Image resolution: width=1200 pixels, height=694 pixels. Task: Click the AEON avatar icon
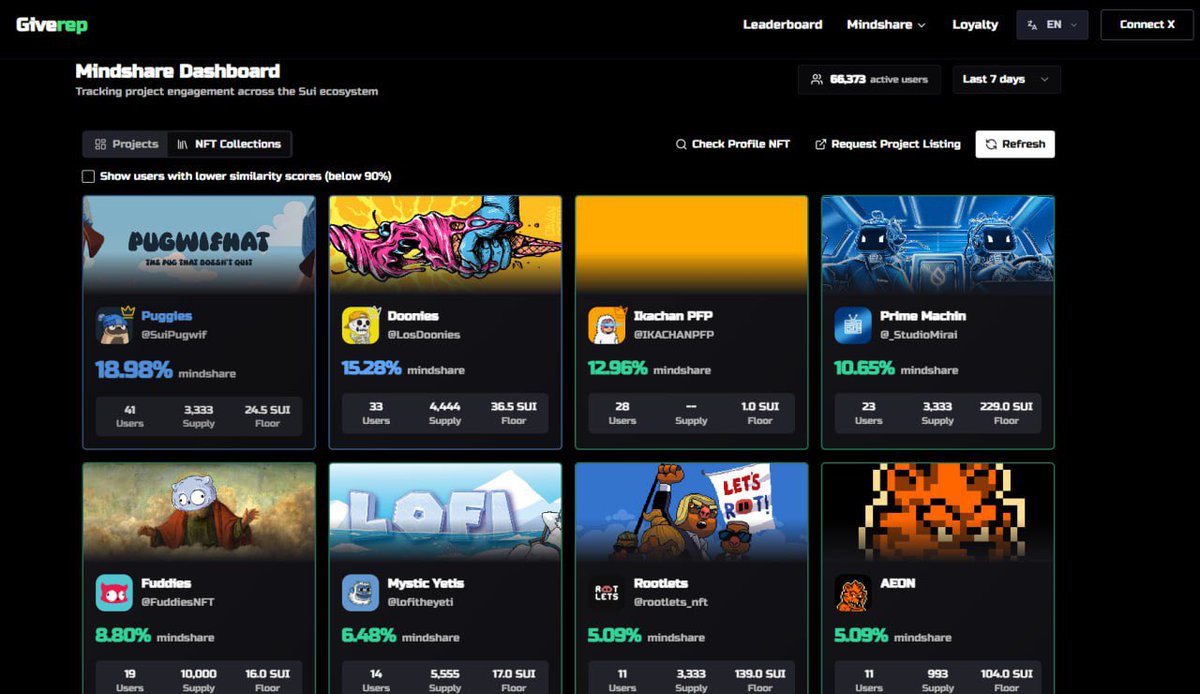(852, 592)
